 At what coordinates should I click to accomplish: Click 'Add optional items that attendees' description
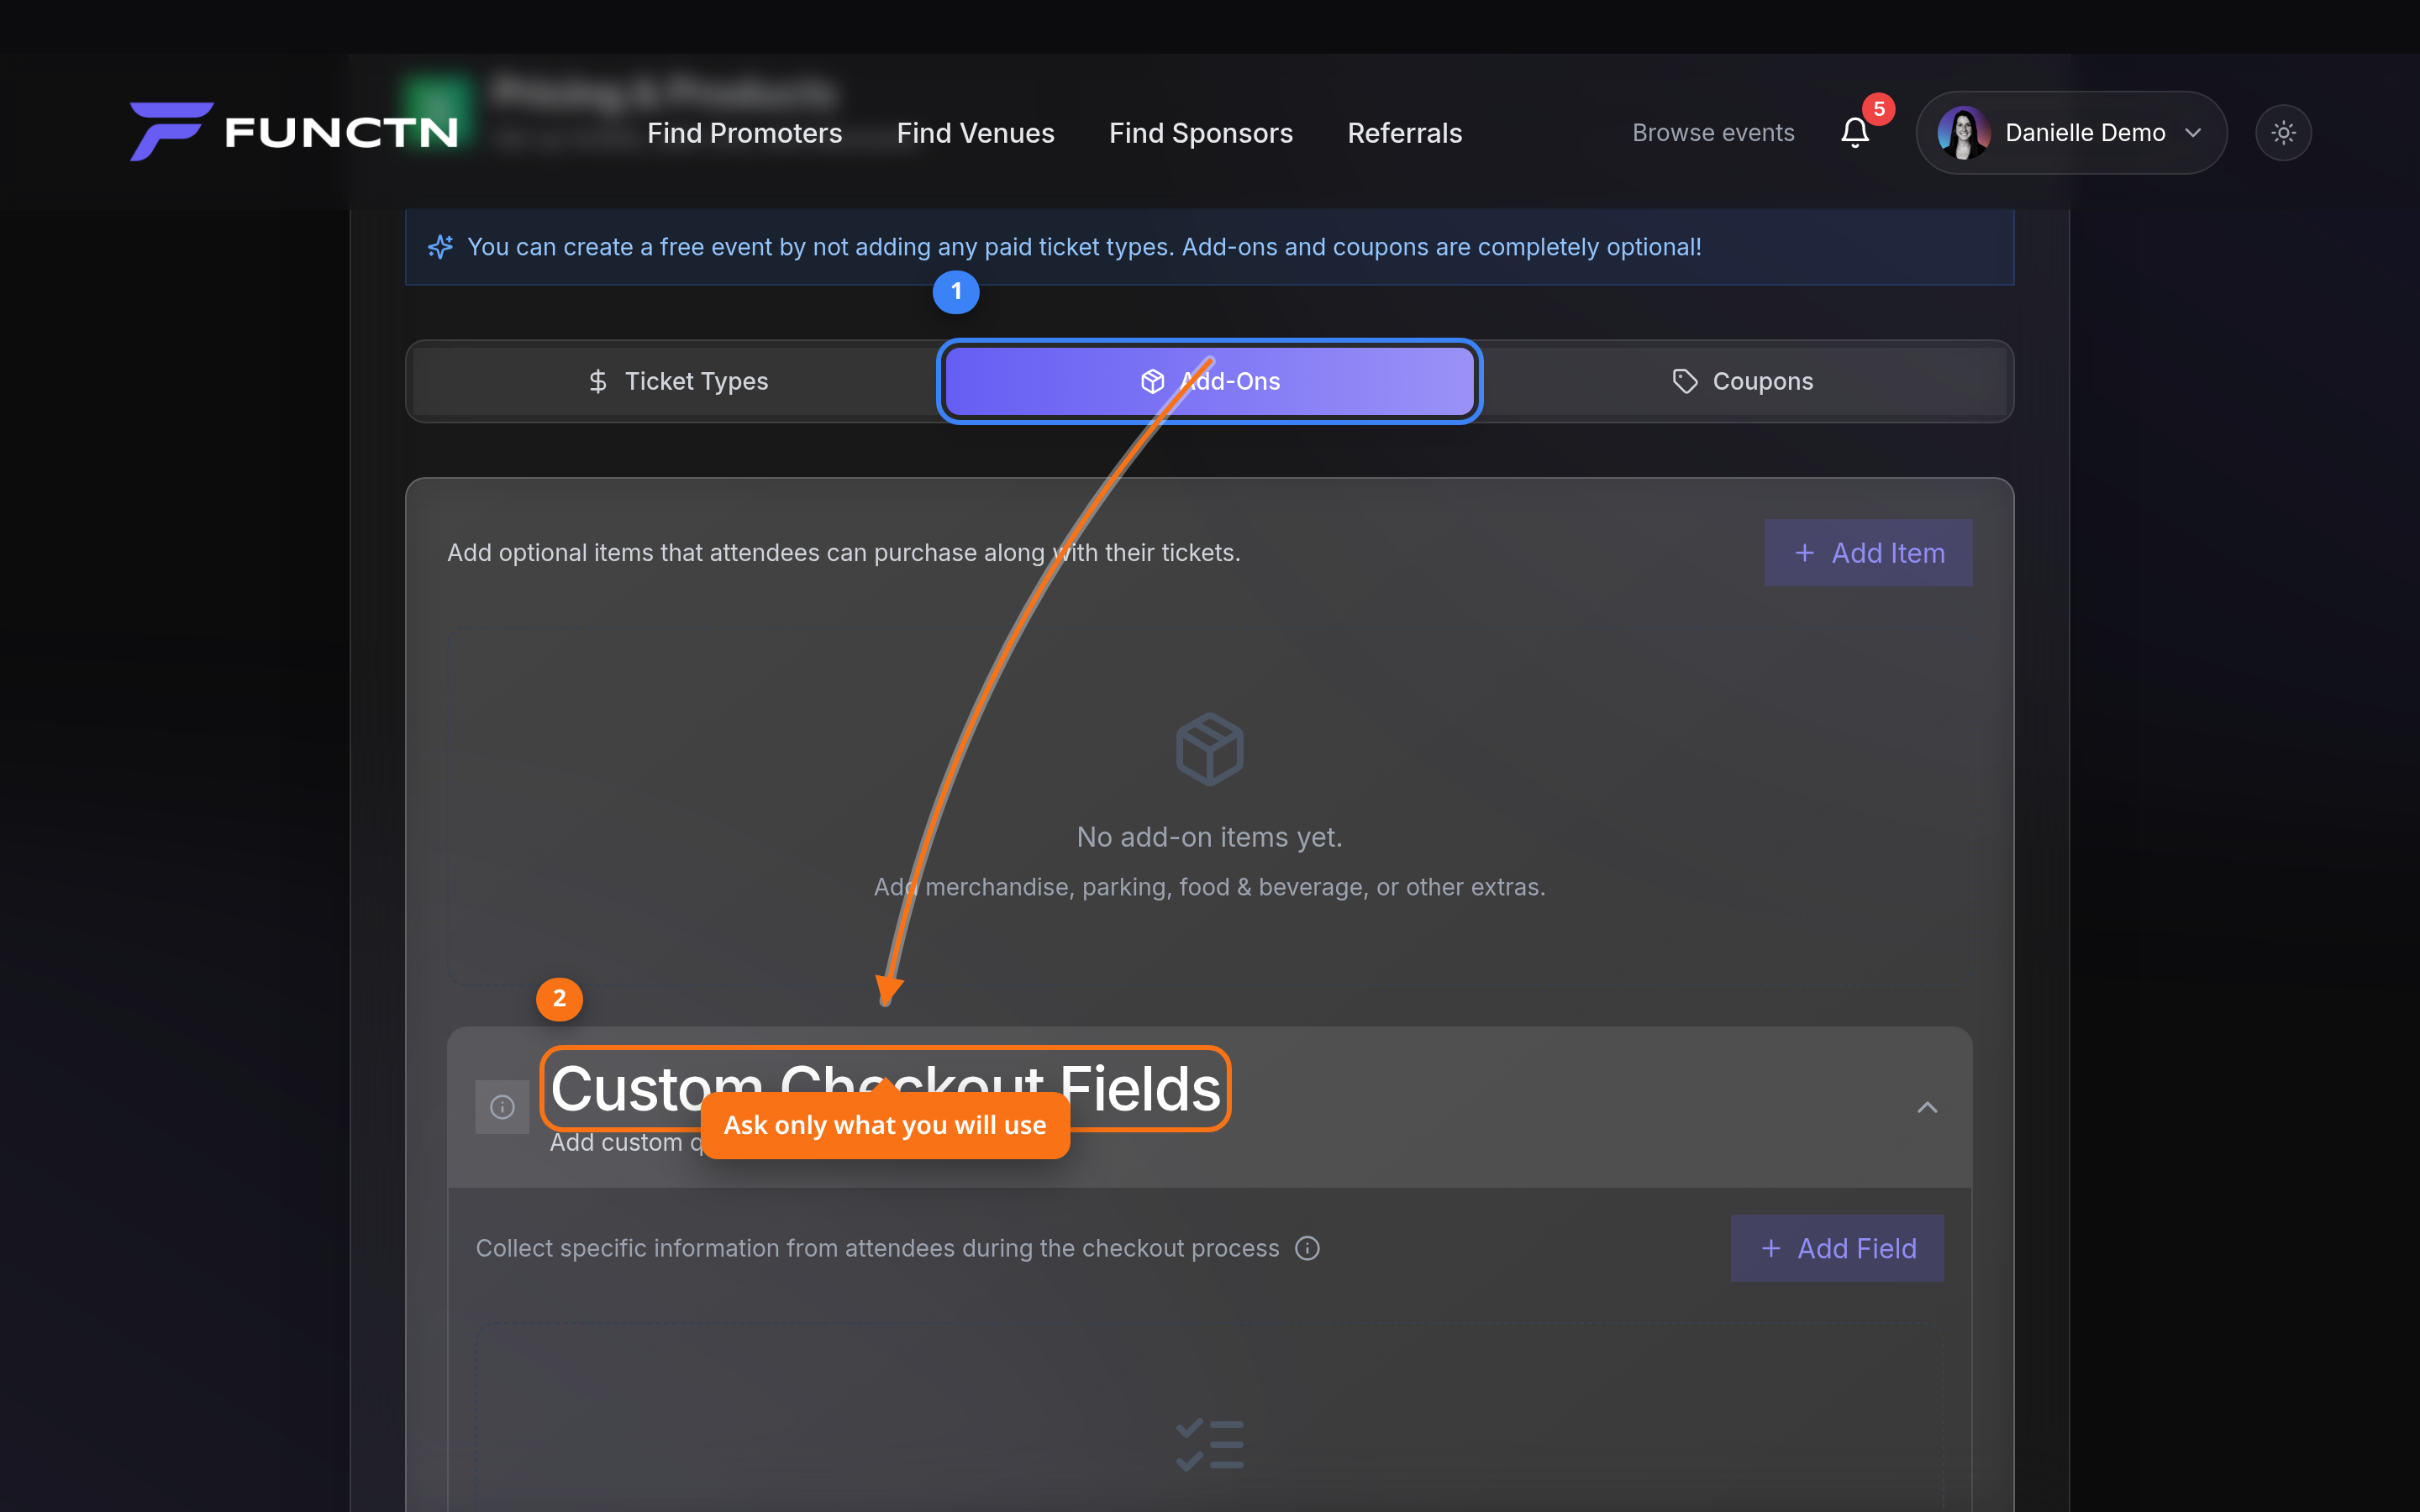pos(843,553)
